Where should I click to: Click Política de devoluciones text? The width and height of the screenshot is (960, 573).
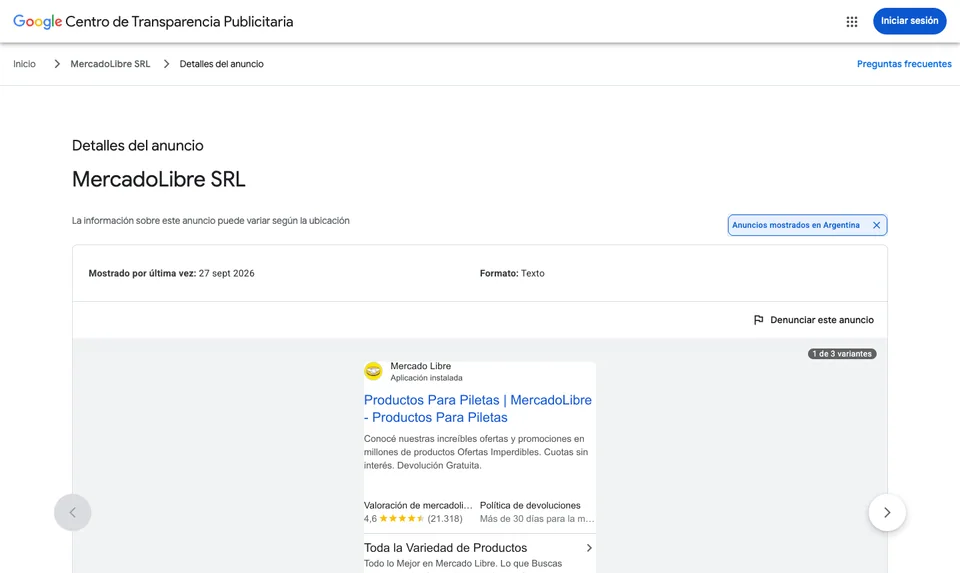point(530,506)
